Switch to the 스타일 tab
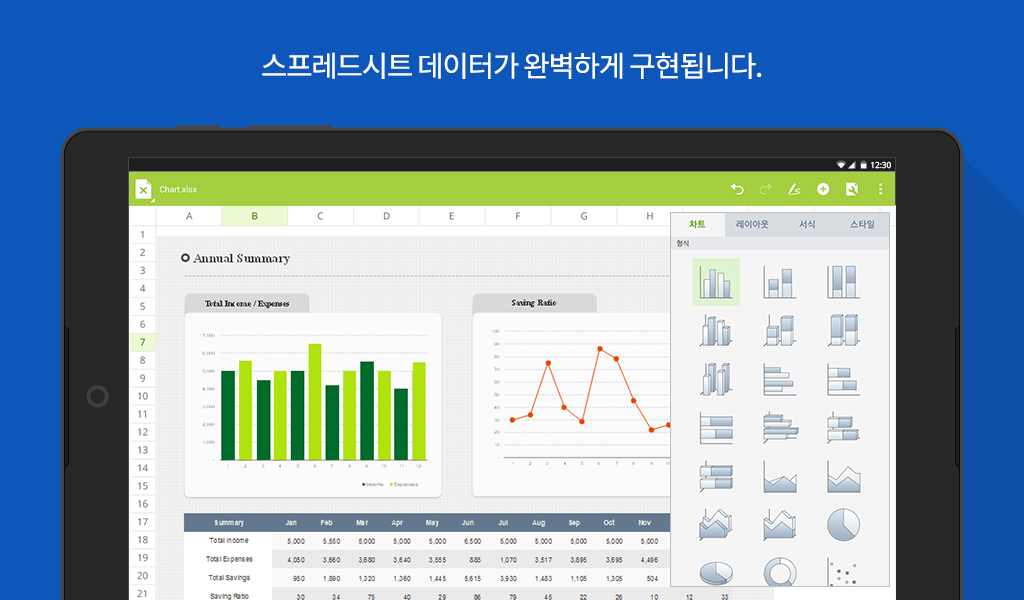1024x600 pixels. [x=862, y=224]
